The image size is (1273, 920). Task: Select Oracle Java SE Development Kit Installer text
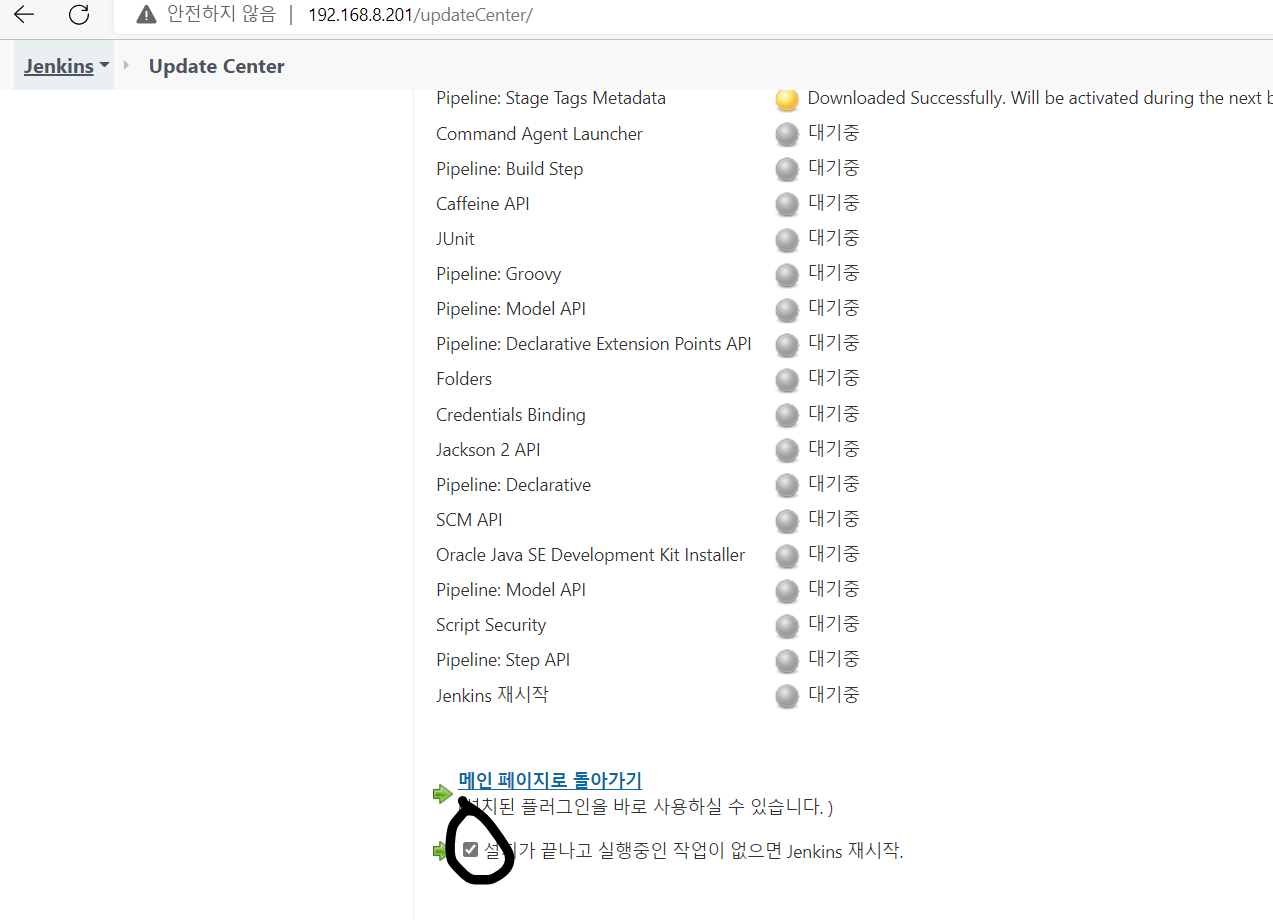[590, 554]
